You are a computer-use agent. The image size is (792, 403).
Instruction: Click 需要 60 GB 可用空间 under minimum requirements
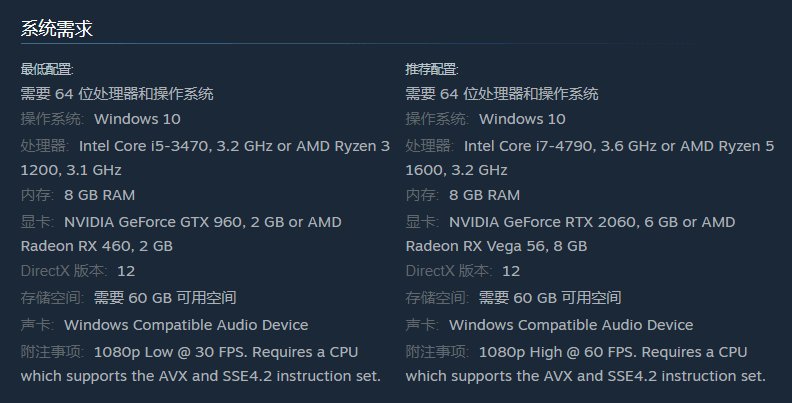click(165, 298)
